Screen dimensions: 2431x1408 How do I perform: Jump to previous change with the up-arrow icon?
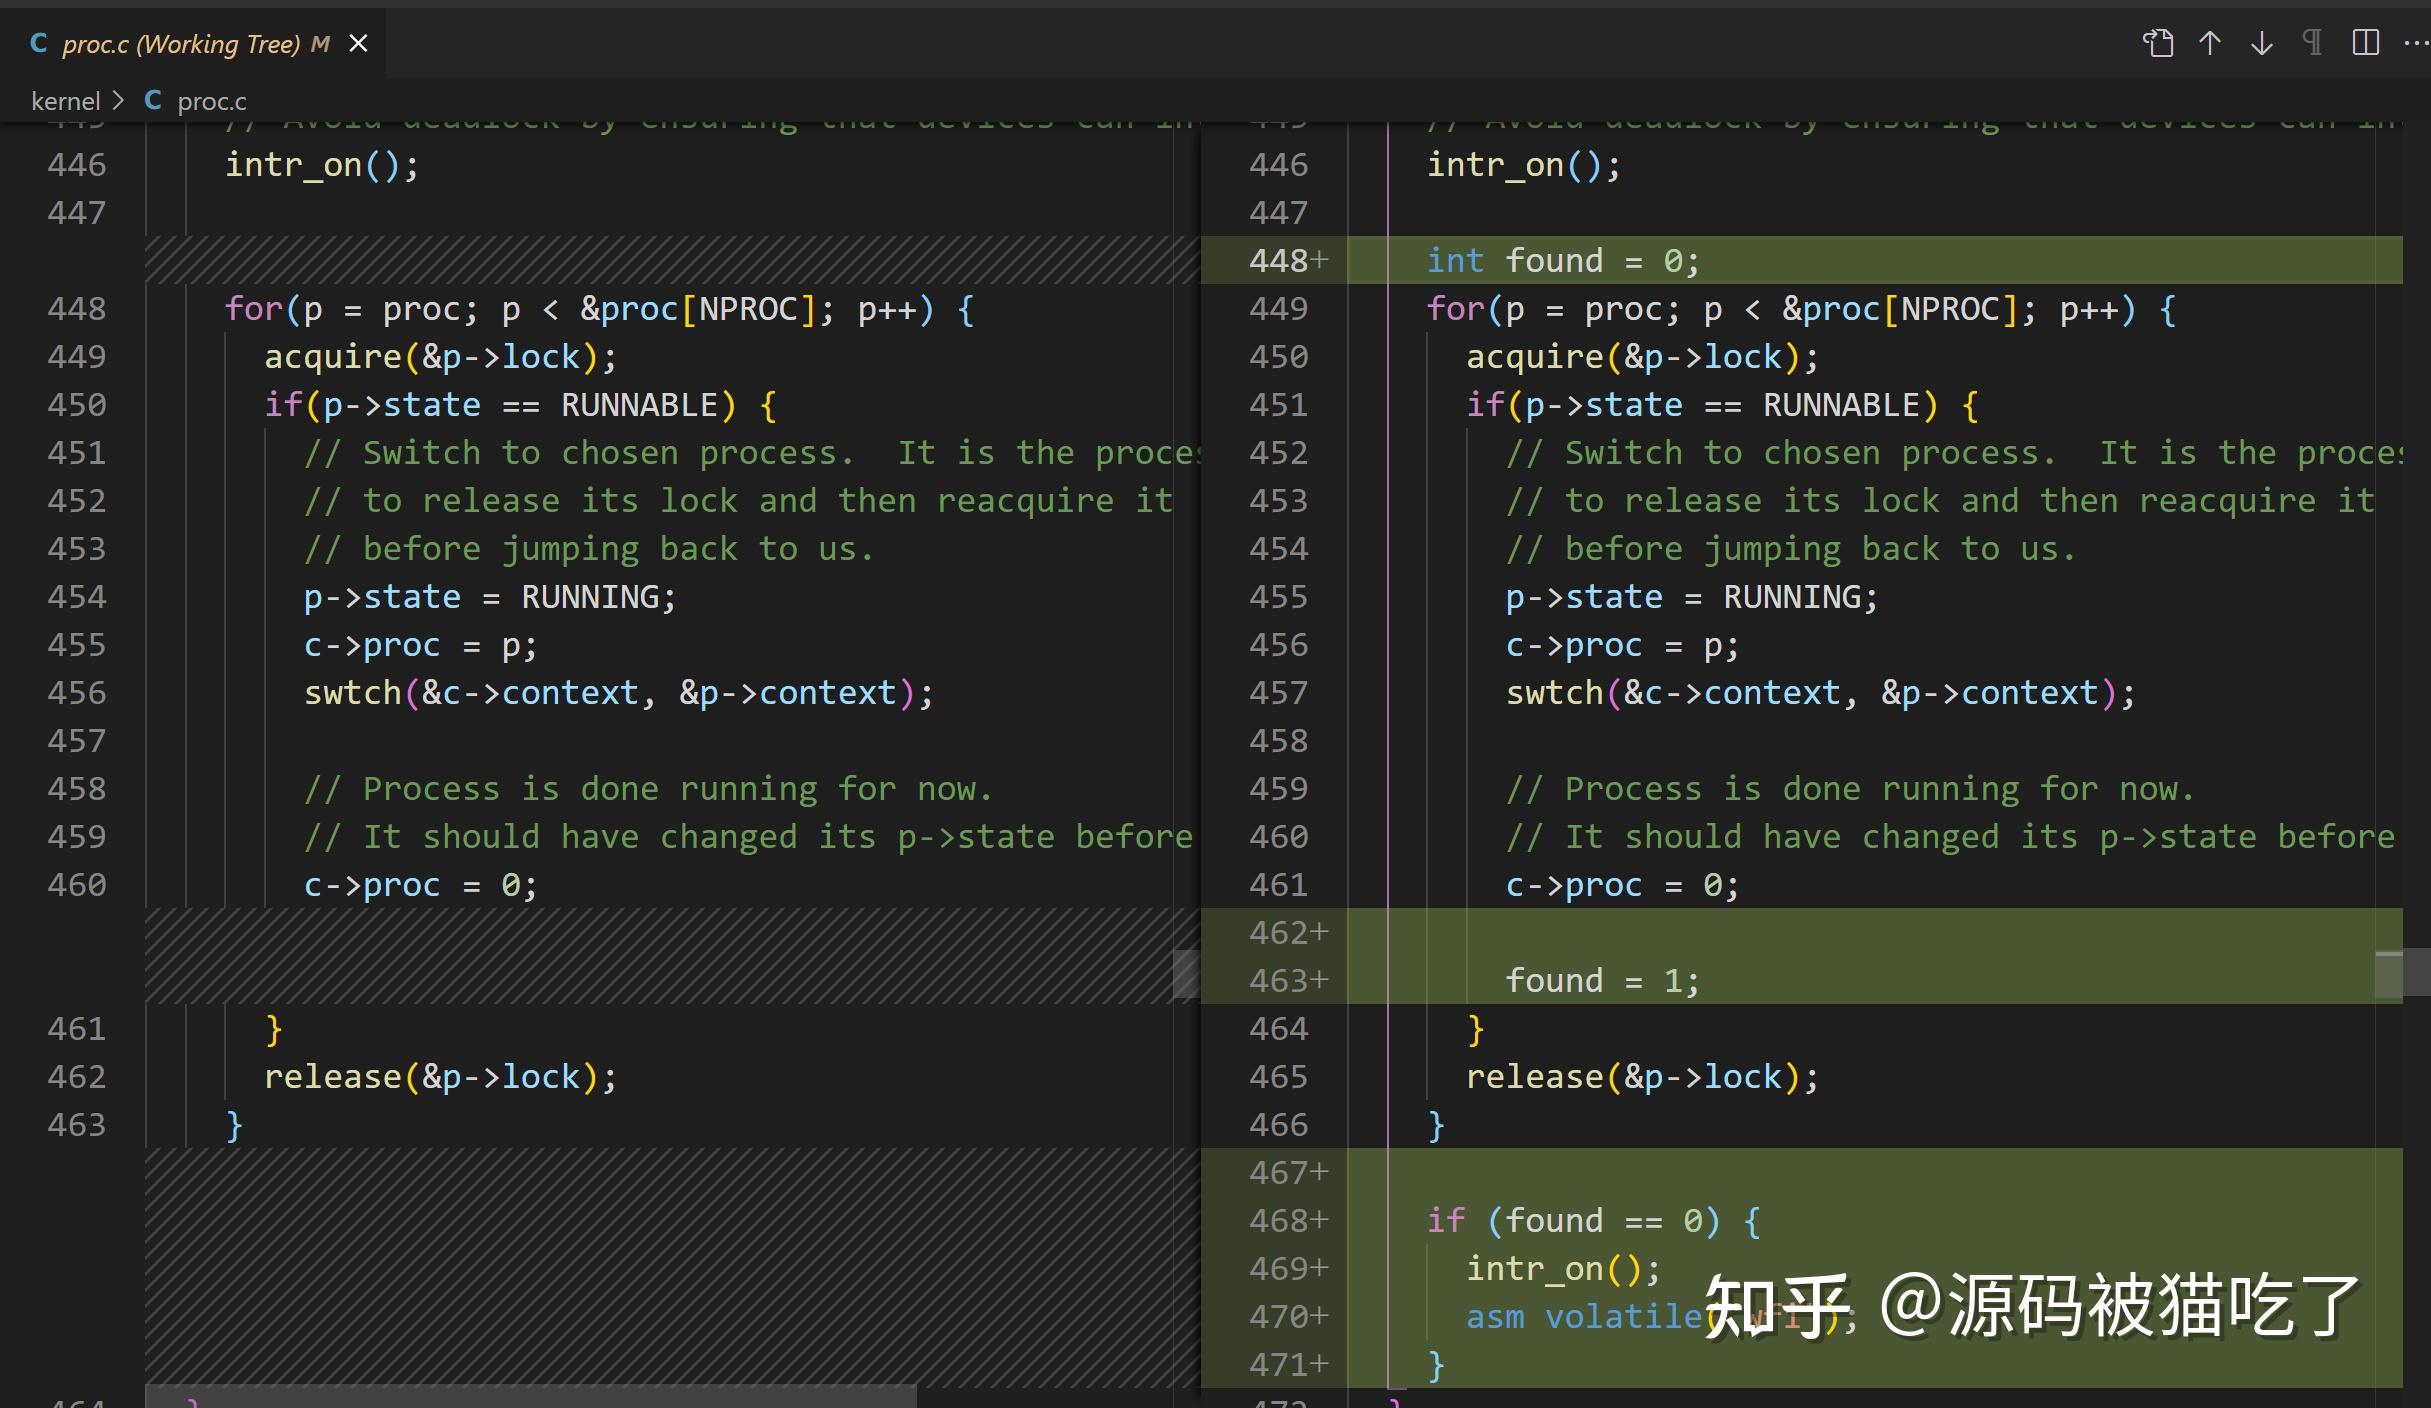tap(2211, 42)
